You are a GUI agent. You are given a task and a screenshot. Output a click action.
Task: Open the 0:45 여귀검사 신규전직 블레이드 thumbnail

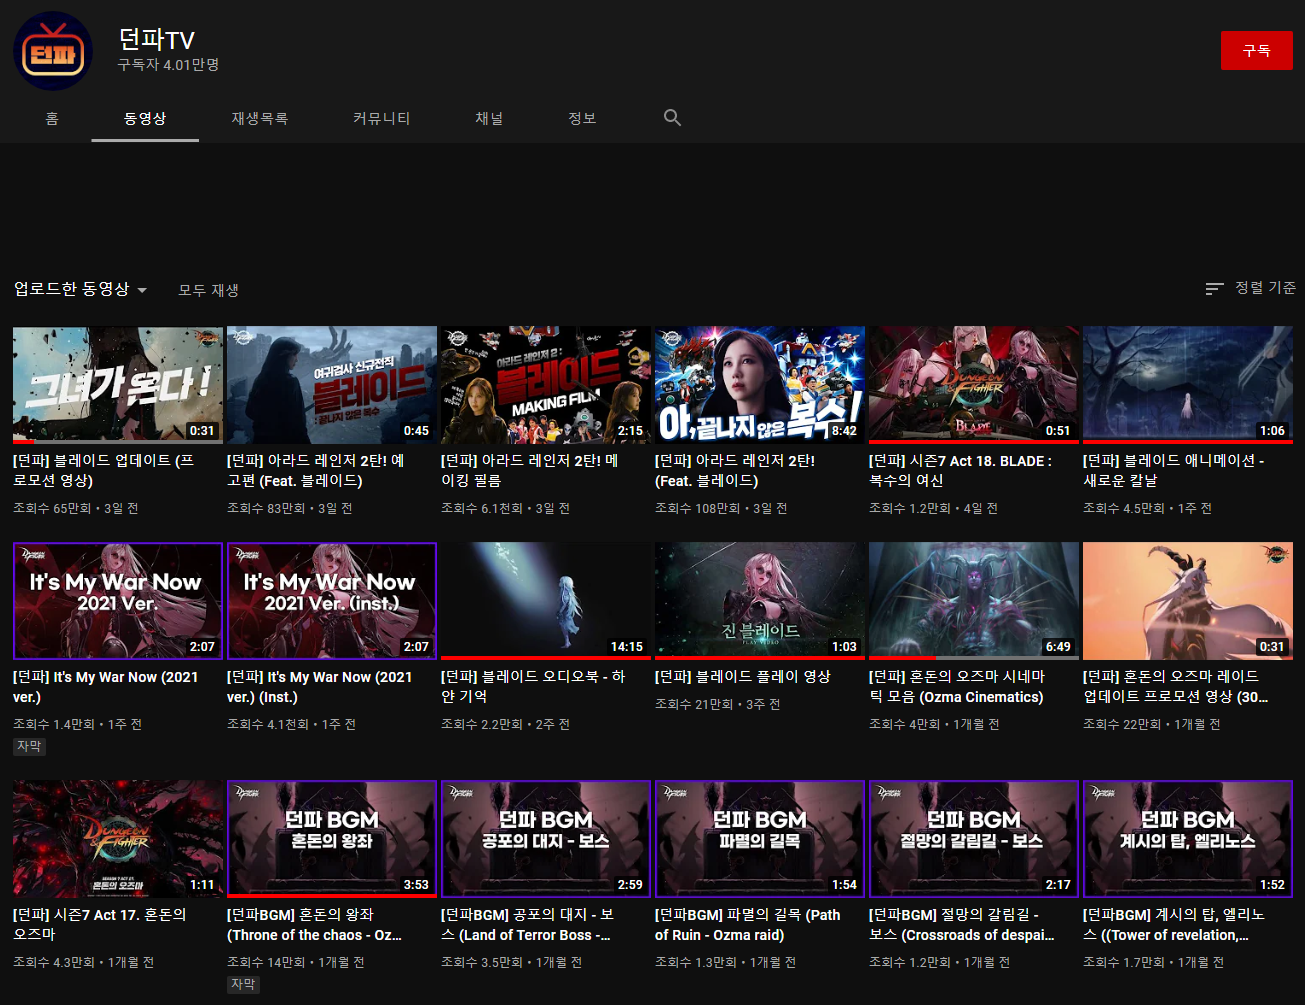coord(332,385)
